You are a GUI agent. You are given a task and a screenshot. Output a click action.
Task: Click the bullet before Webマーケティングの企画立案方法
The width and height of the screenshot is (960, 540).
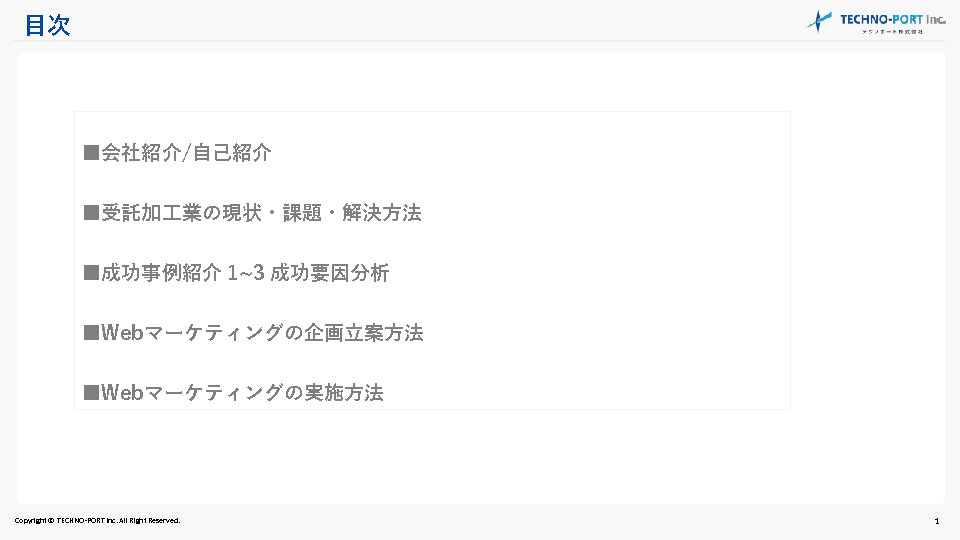[91, 333]
